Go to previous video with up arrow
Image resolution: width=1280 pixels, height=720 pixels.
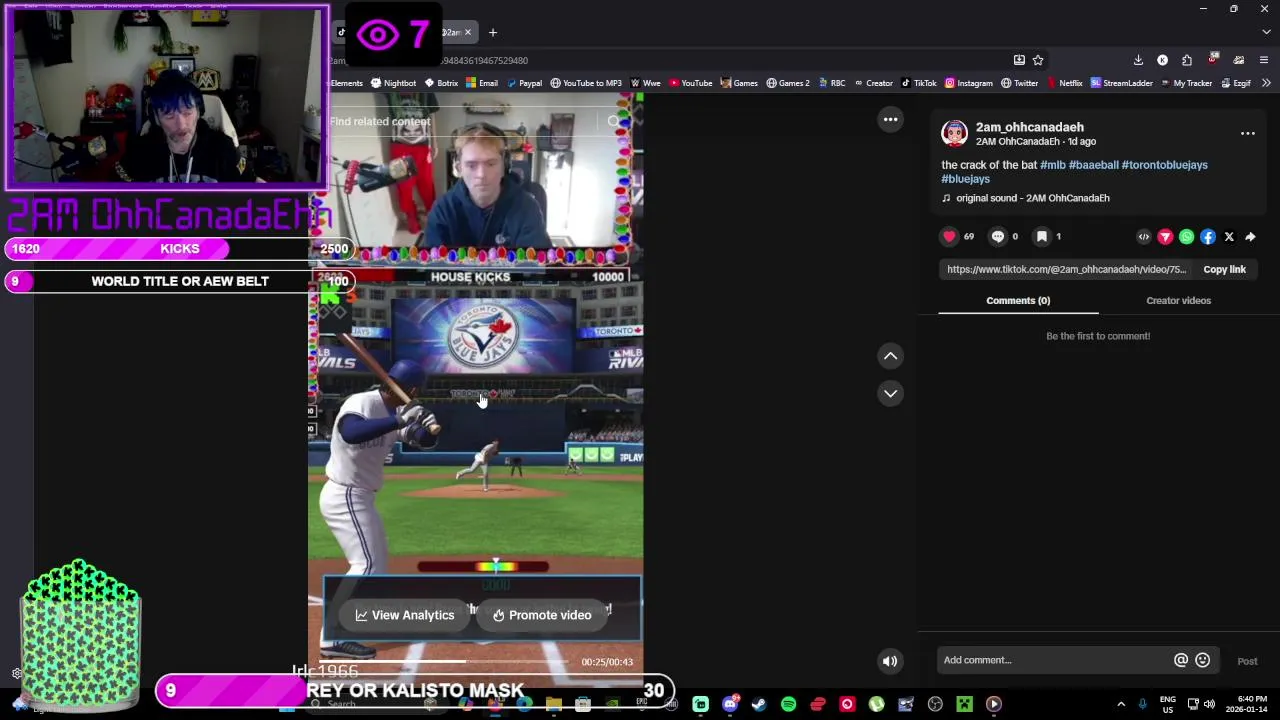(890, 356)
